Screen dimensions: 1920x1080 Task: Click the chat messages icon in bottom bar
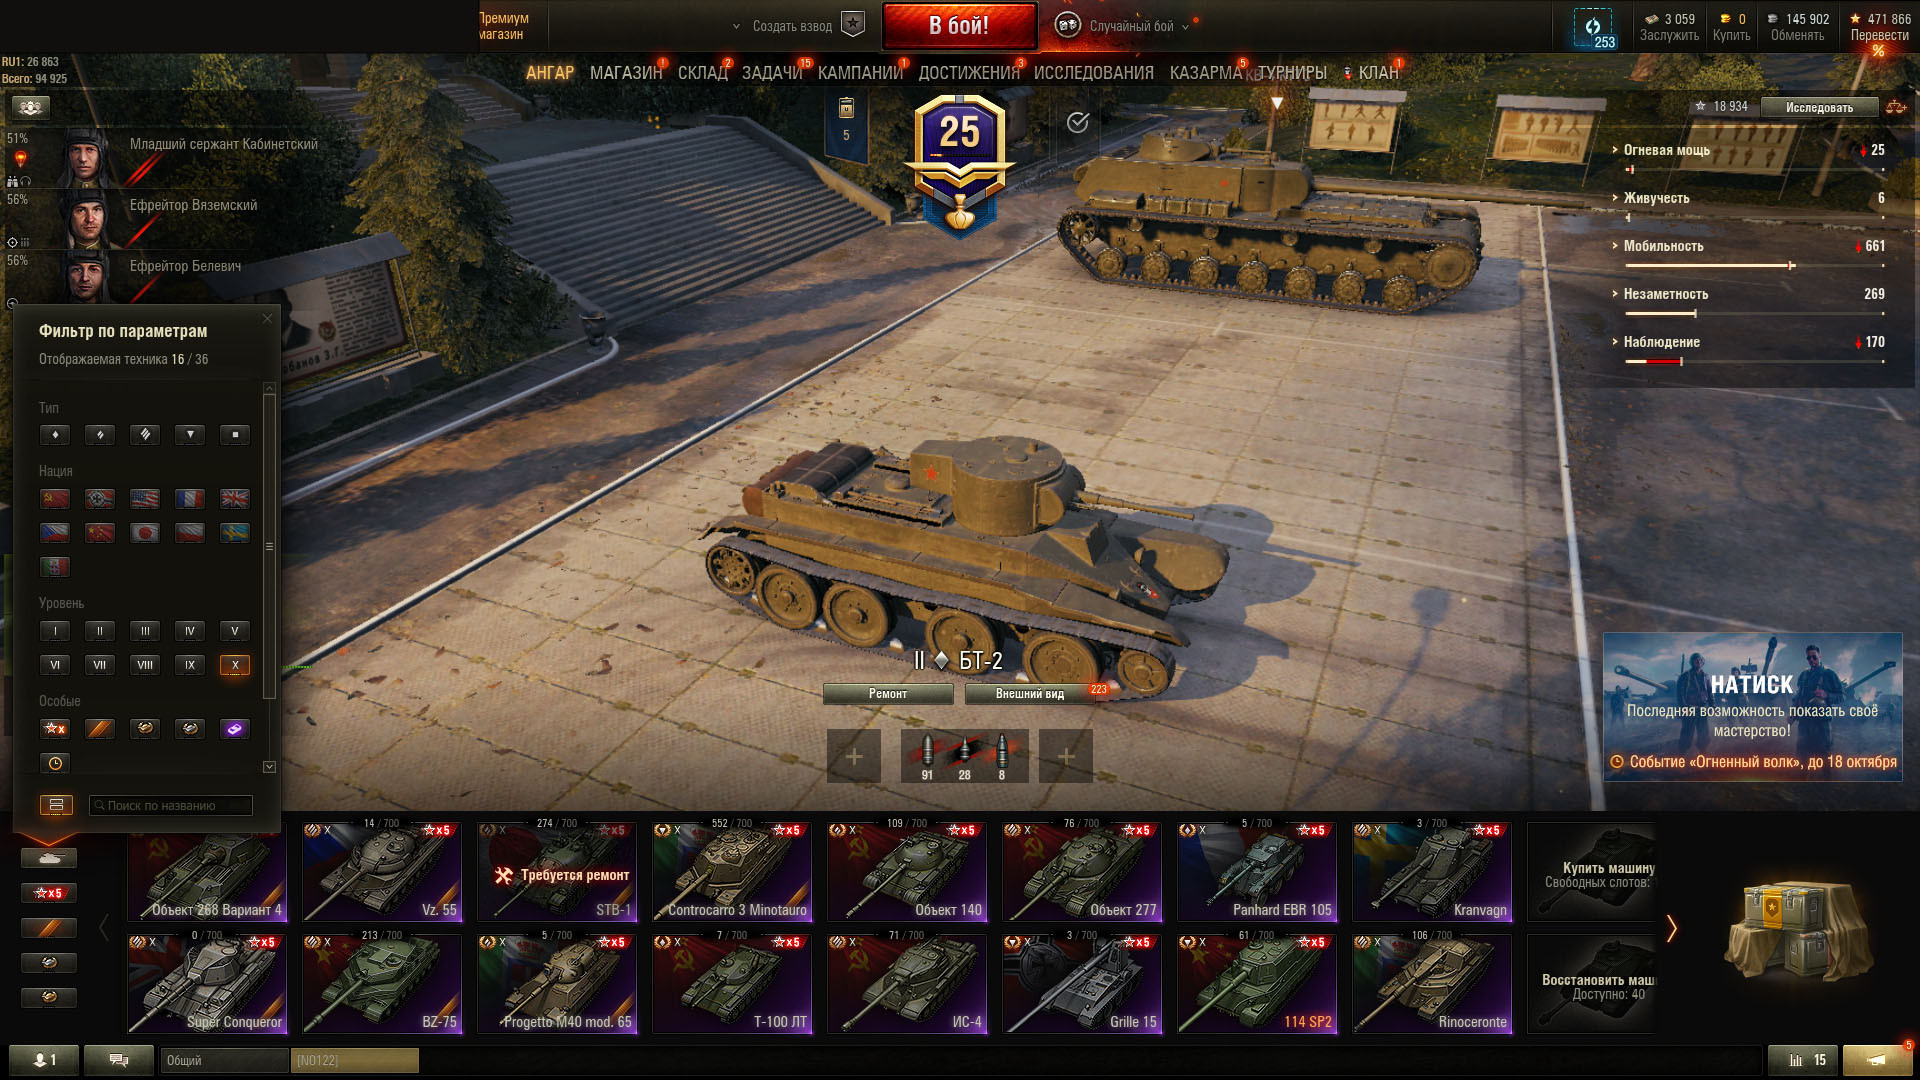(119, 1060)
